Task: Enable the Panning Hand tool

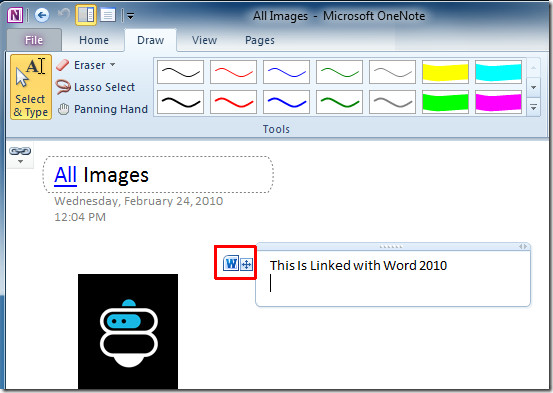Action: pyautogui.click(x=103, y=109)
